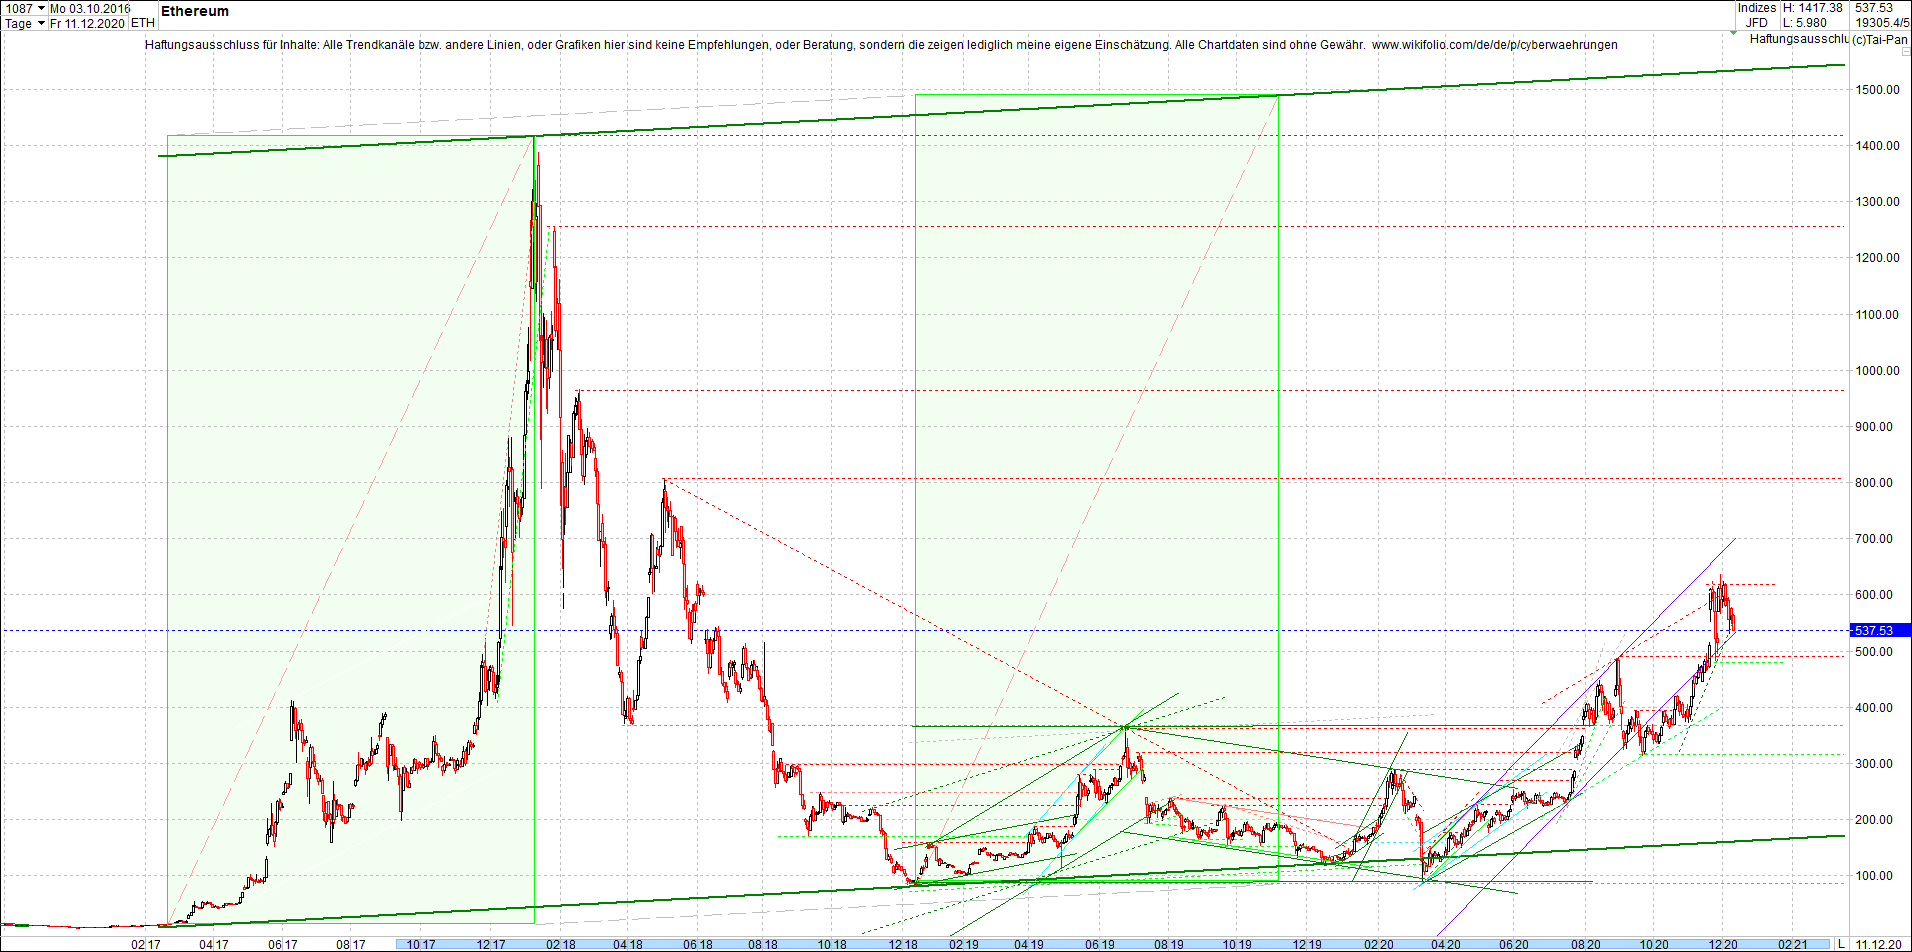Click the 04 20 time axis label
1912x952 pixels.
tap(1445, 944)
